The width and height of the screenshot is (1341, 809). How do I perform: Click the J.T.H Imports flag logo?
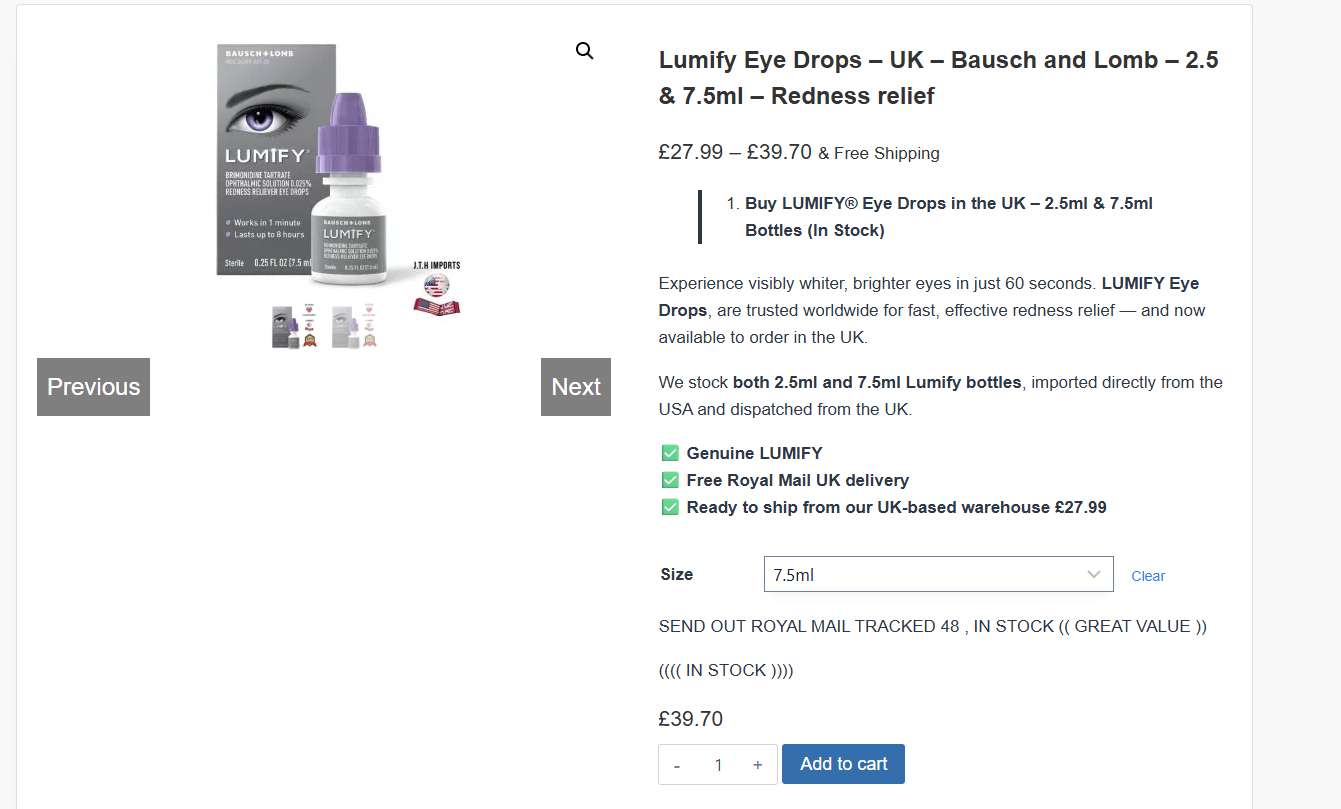click(x=436, y=293)
